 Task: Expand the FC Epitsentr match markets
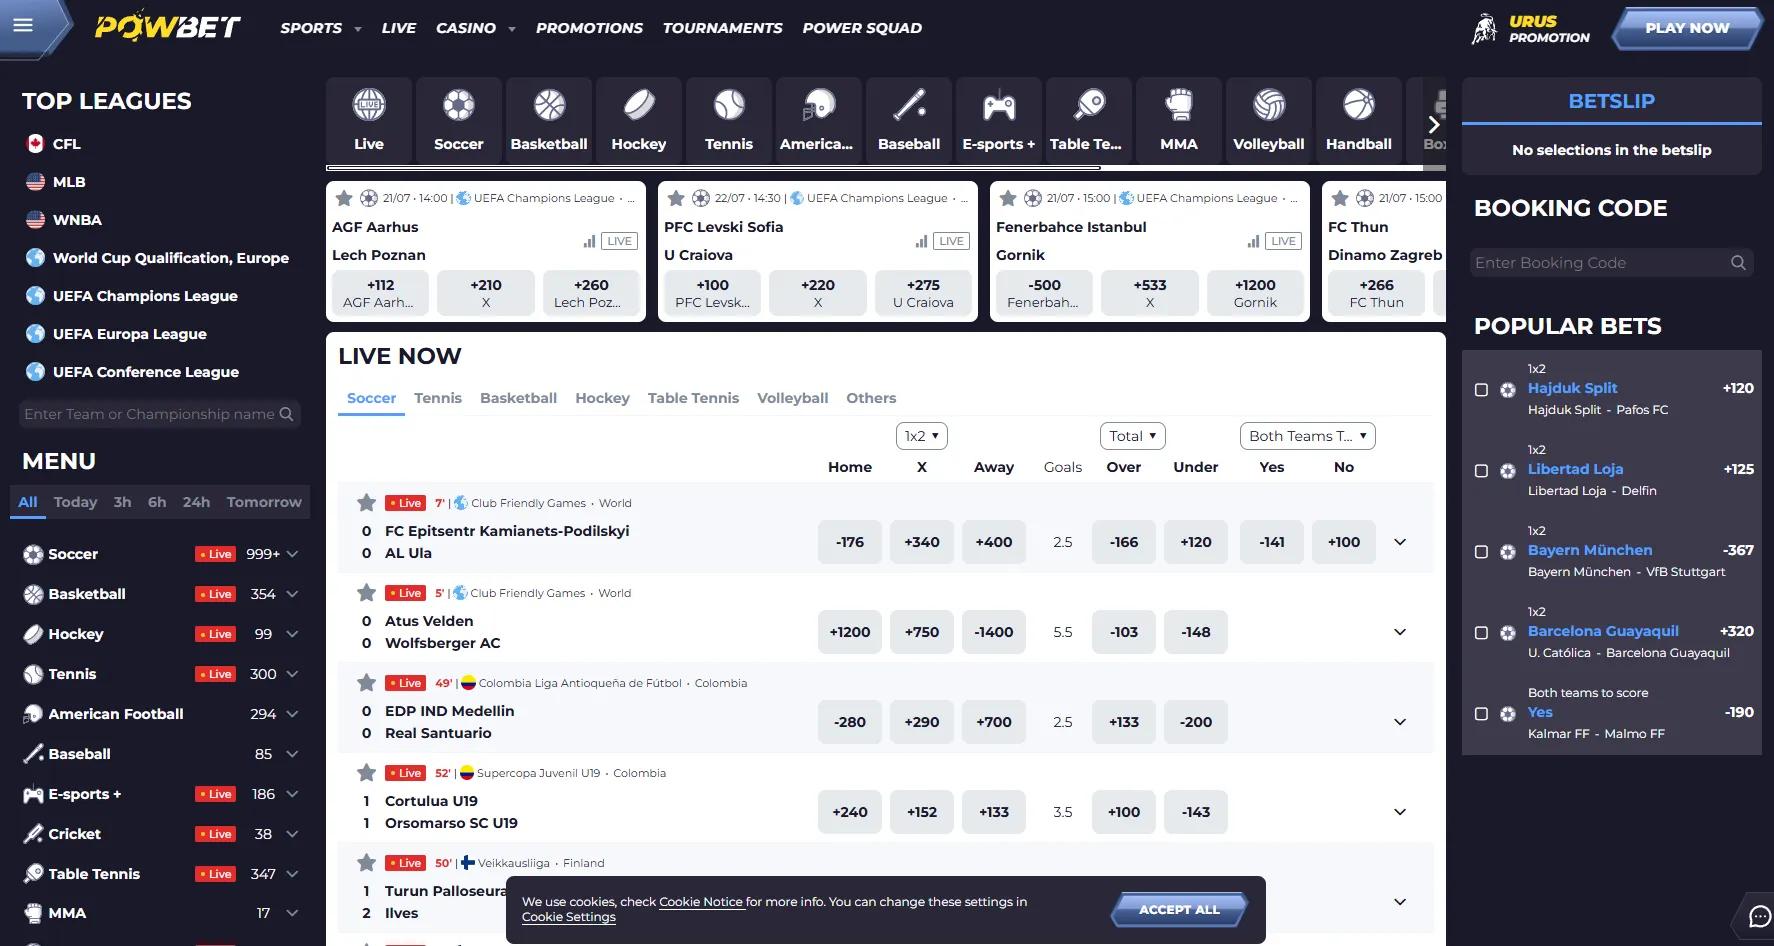(x=1400, y=542)
